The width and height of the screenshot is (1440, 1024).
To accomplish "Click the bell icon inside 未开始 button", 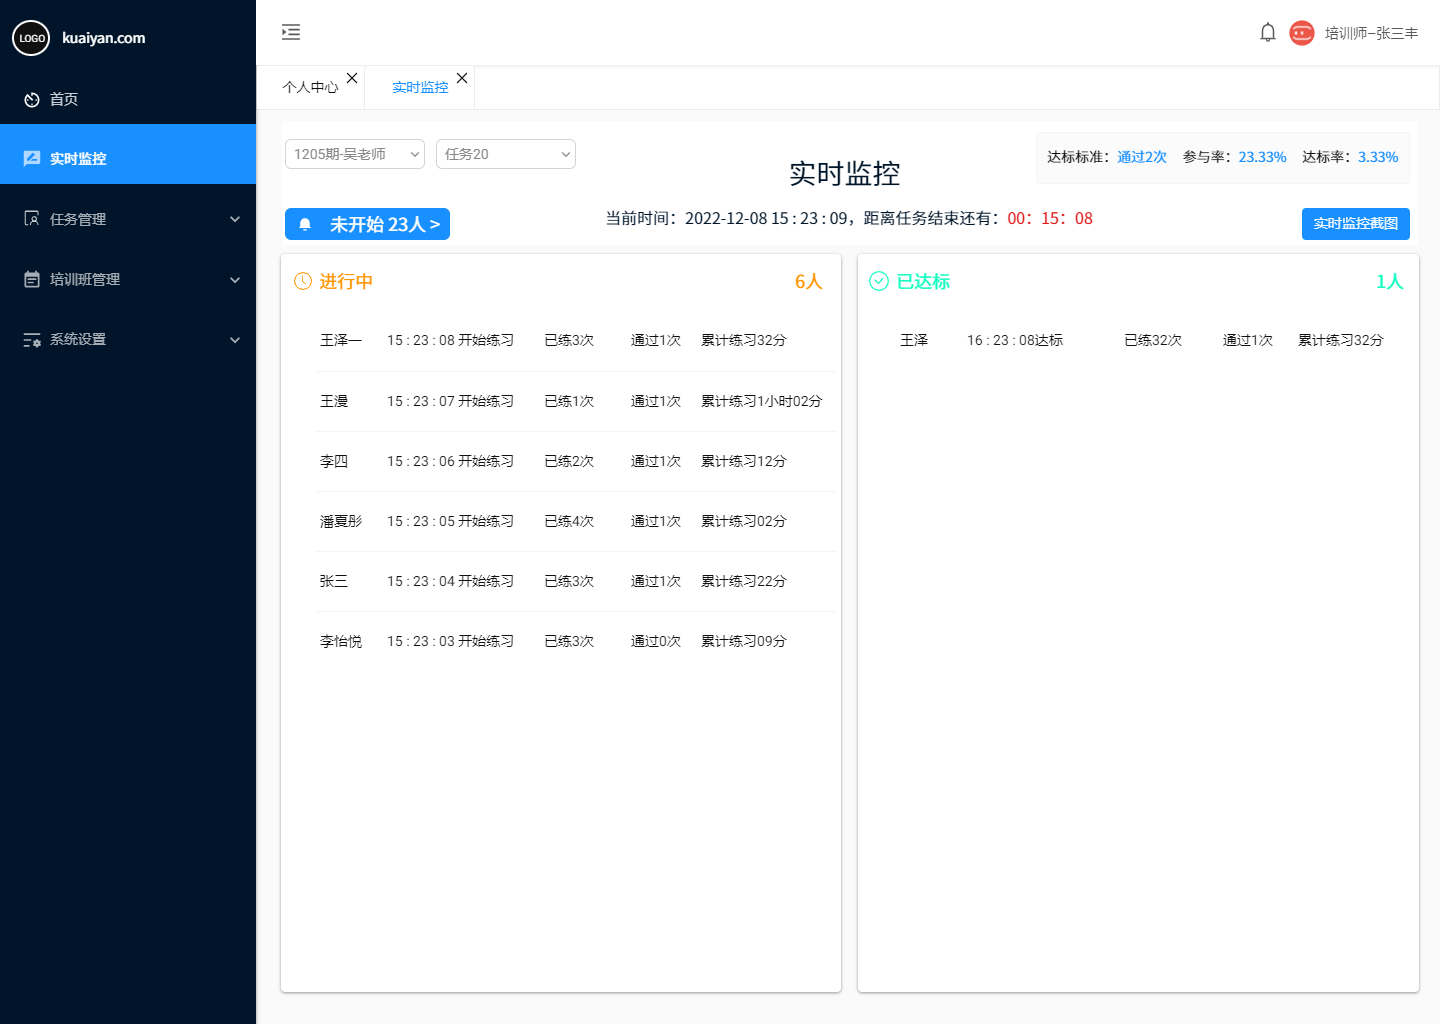I will click(x=306, y=224).
